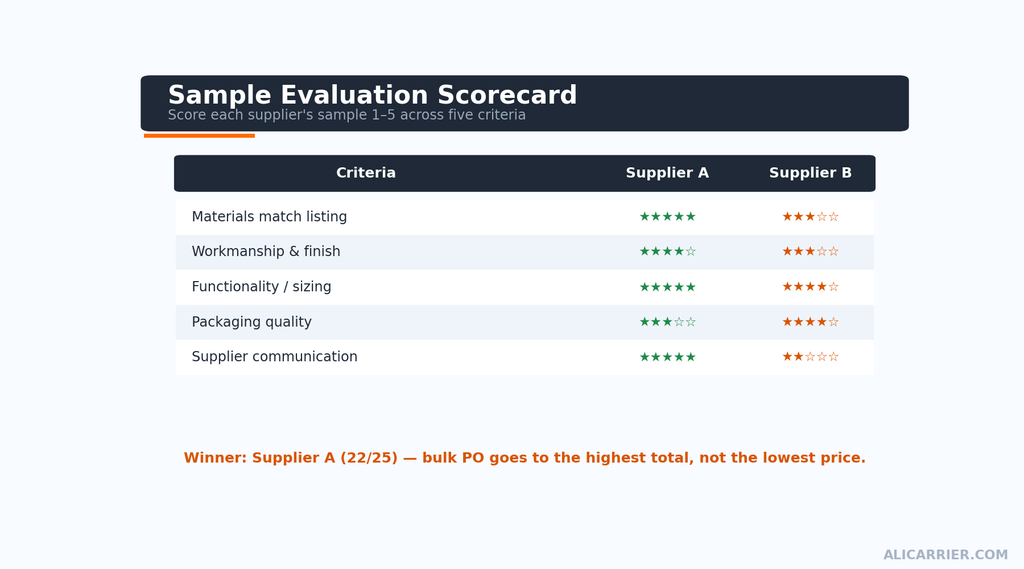Viewport: 1024px width, 569px height.
Task: Select the Materials match listing row label
Action: tap(269, 216)
